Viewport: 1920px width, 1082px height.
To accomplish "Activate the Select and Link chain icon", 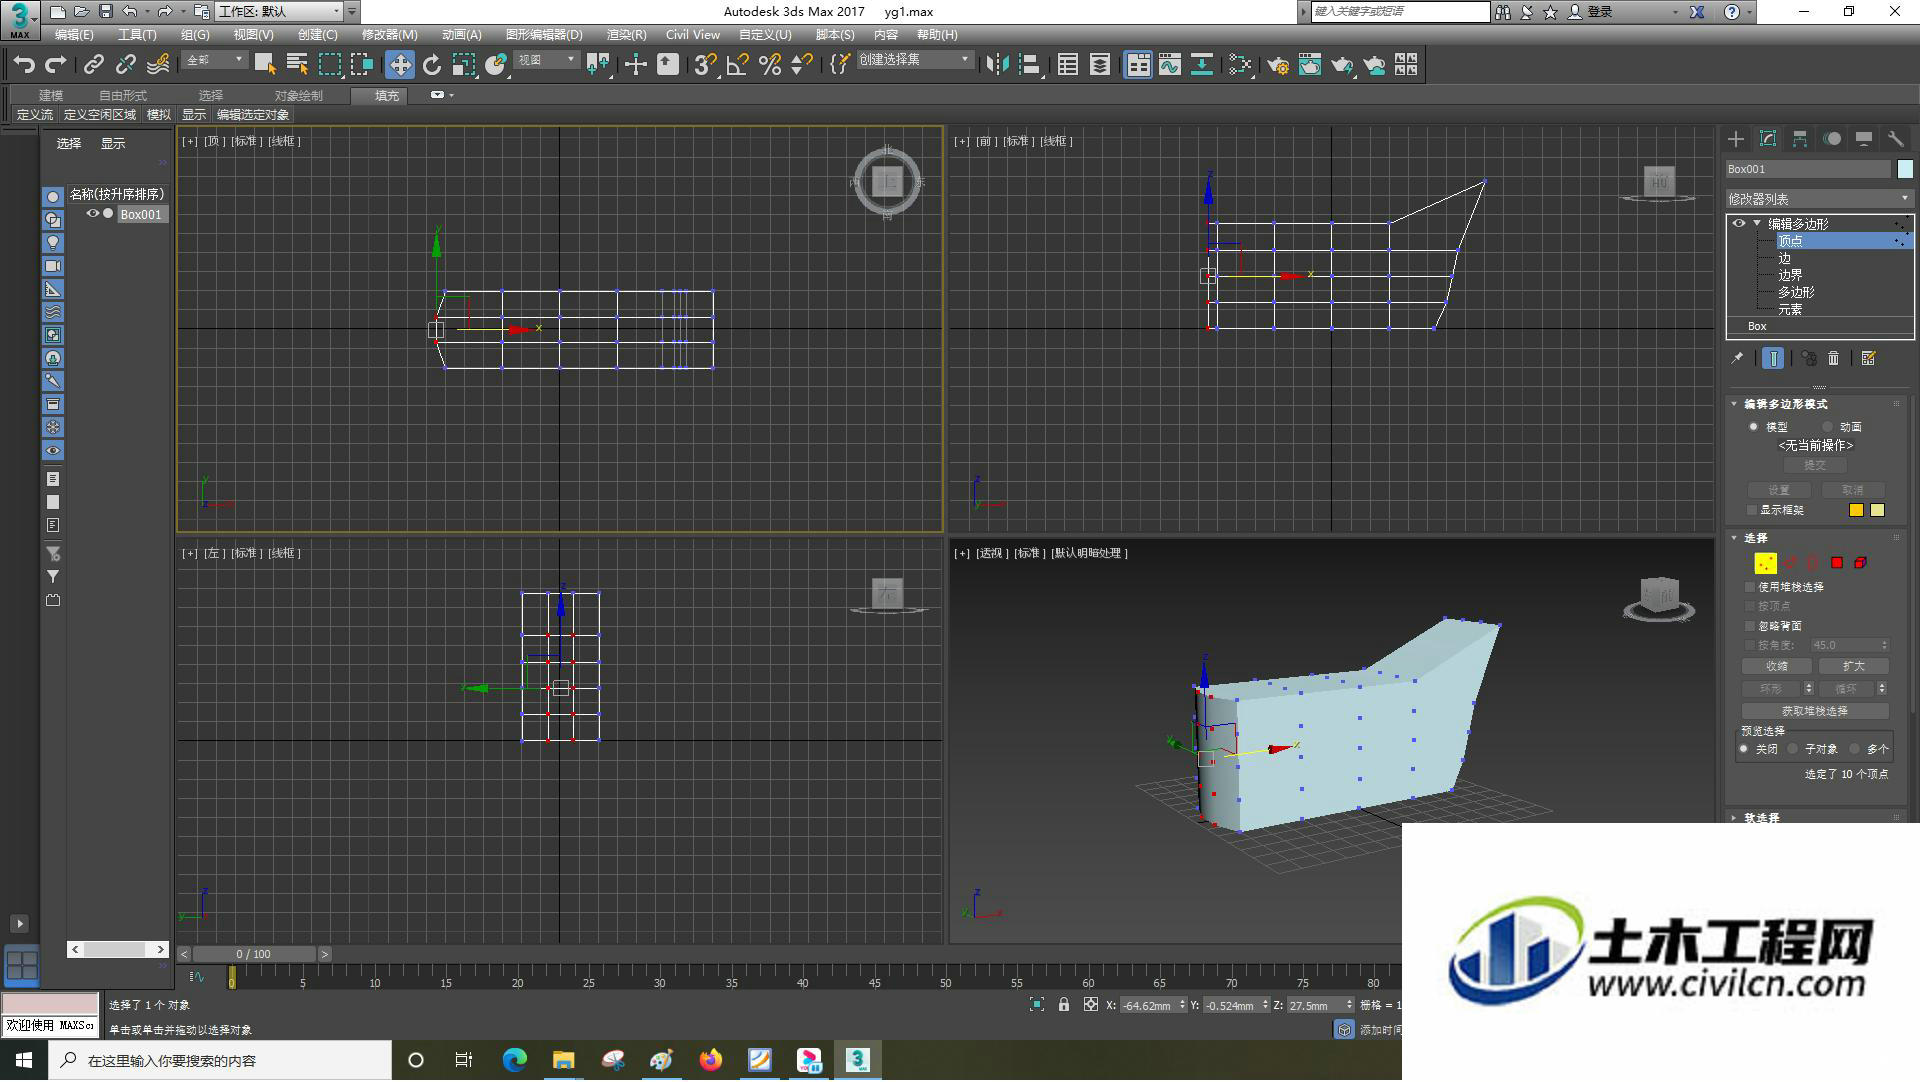I will click(x=93, y=65).
